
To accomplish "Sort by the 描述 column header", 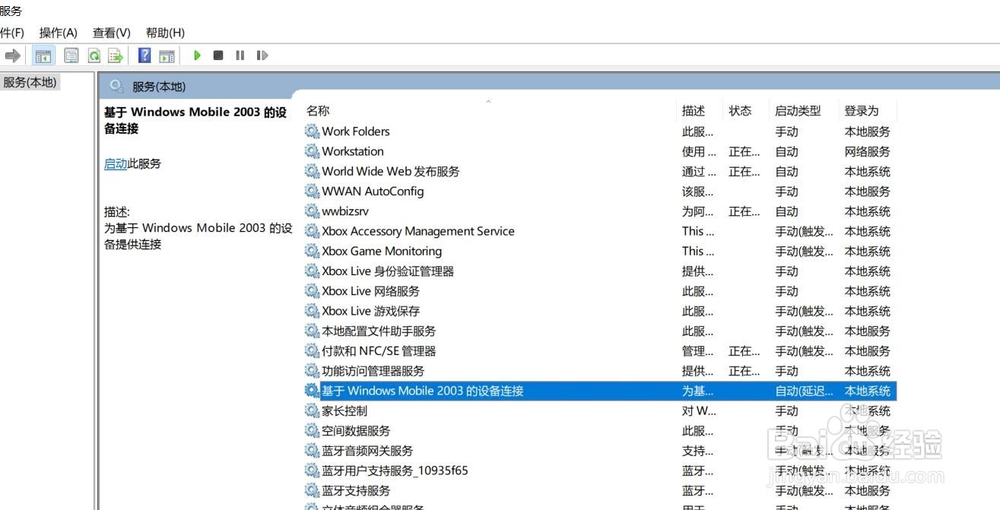I will pyautogui.click(x=693, y=111).
